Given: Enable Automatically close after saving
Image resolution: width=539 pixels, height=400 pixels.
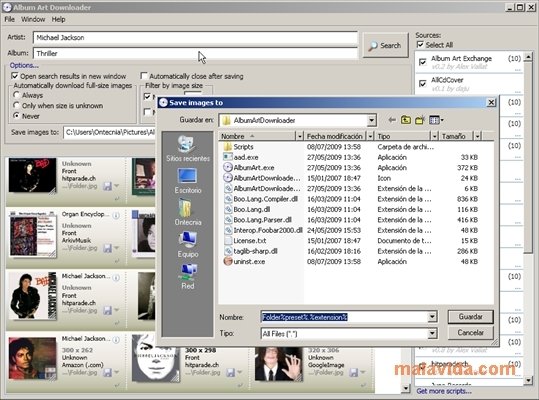Looking at the screenshot, I should 144,76.
